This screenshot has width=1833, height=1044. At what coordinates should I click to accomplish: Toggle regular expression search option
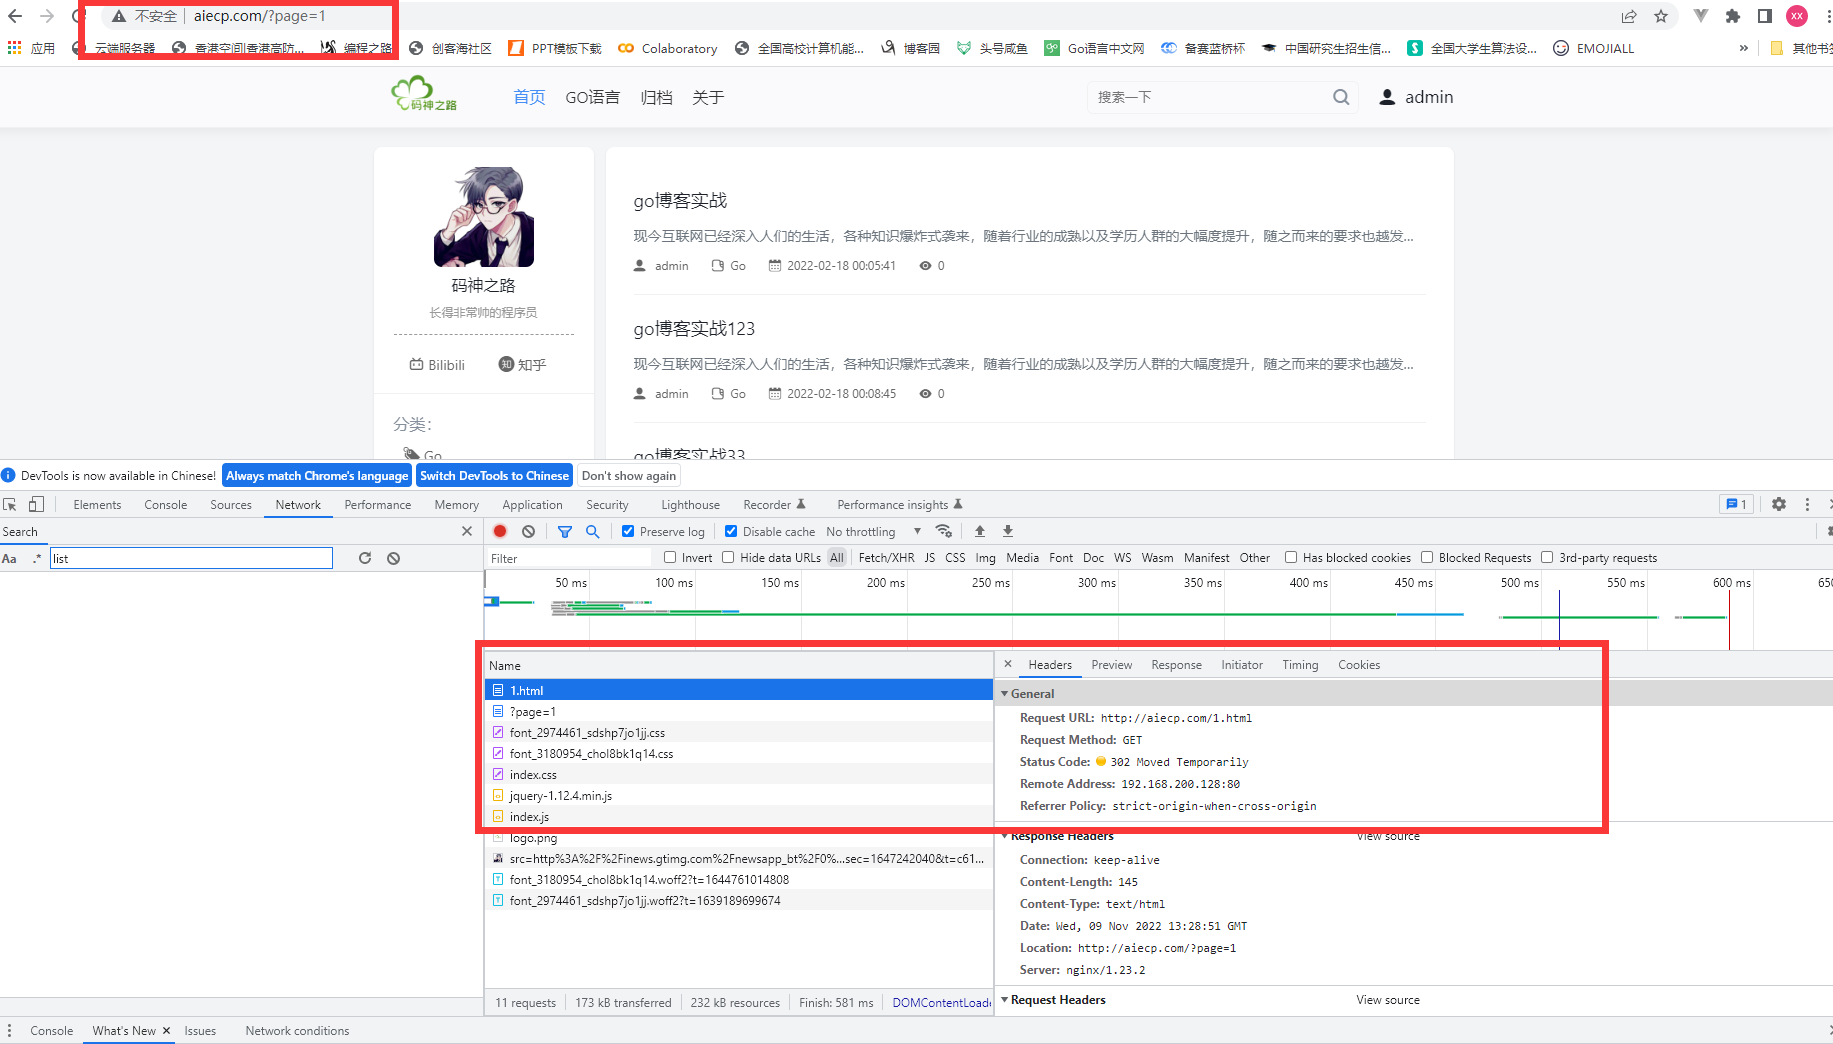click(37, 558)
